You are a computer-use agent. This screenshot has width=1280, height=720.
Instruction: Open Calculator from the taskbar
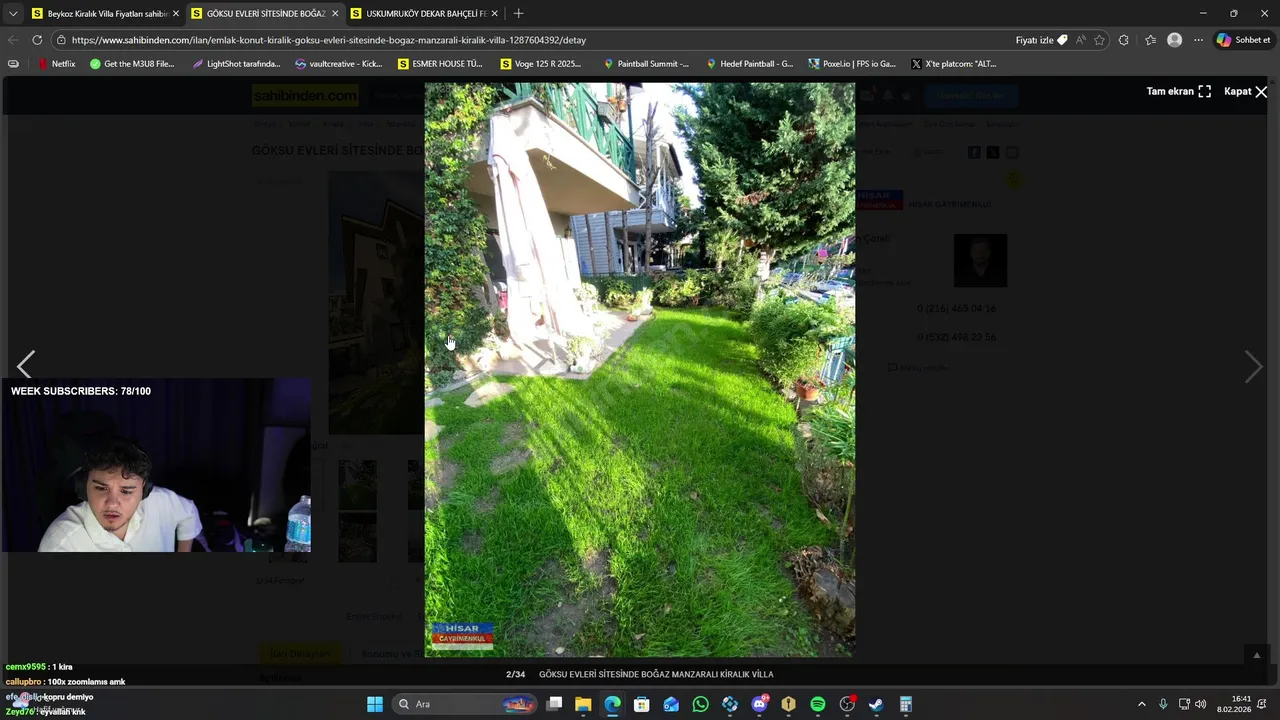point(906,704)
